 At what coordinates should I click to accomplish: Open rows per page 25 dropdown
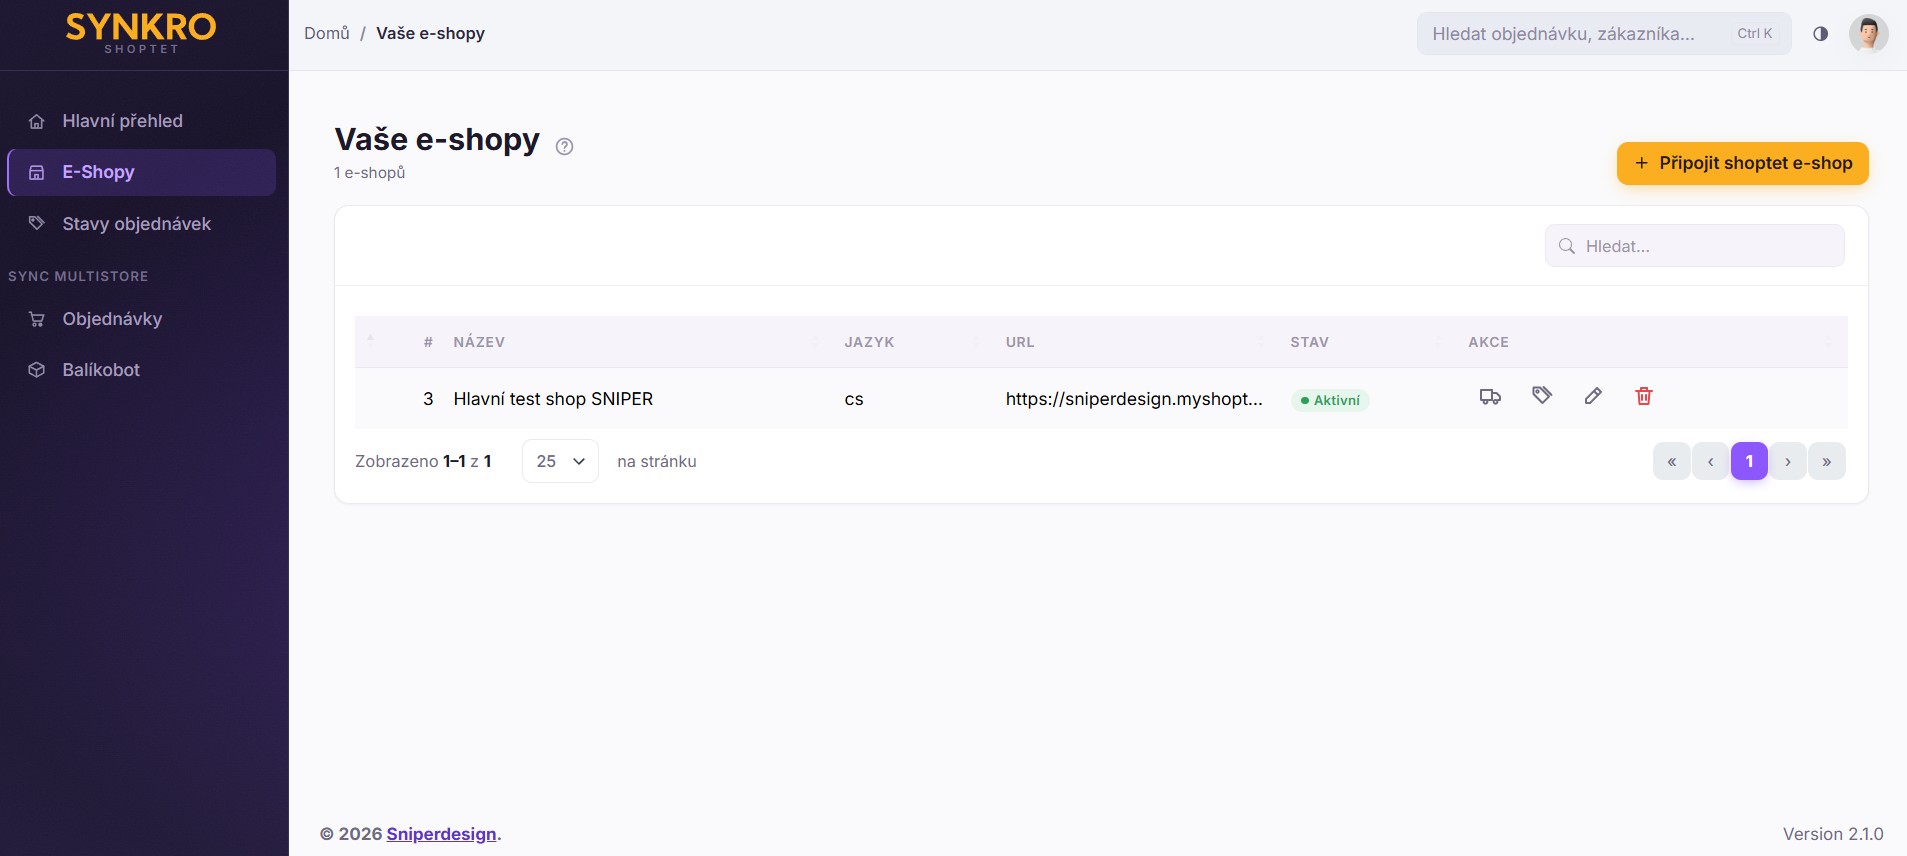point(560,461)
